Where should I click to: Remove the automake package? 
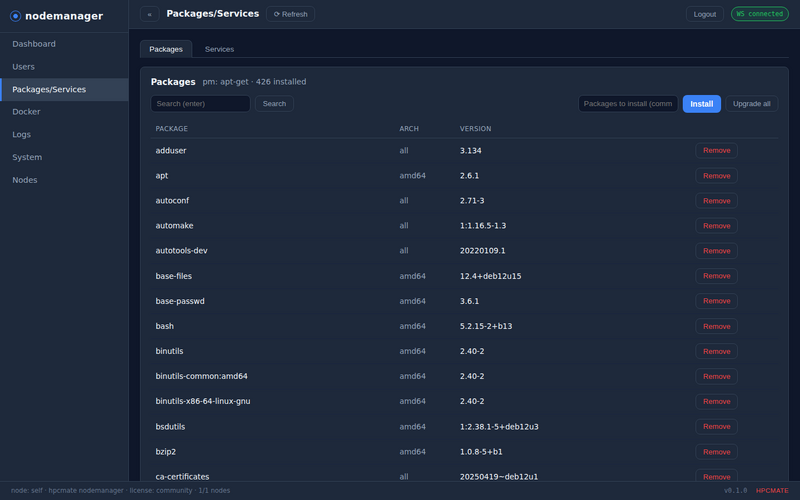click(x=716, y=226)
